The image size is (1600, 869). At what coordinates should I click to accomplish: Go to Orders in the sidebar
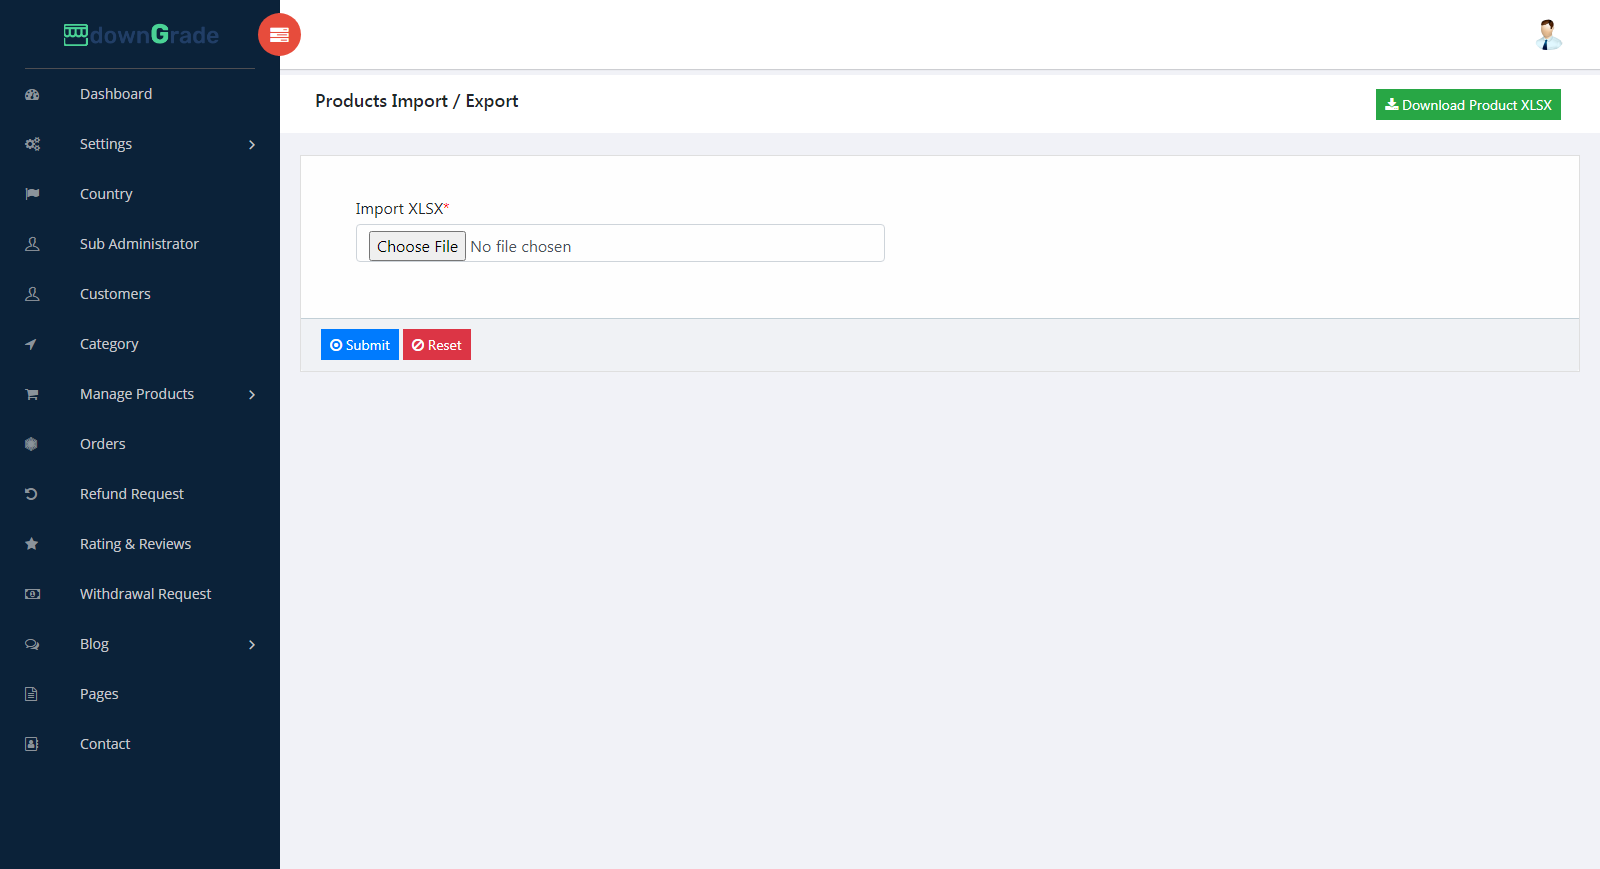[x=103, y=444]
